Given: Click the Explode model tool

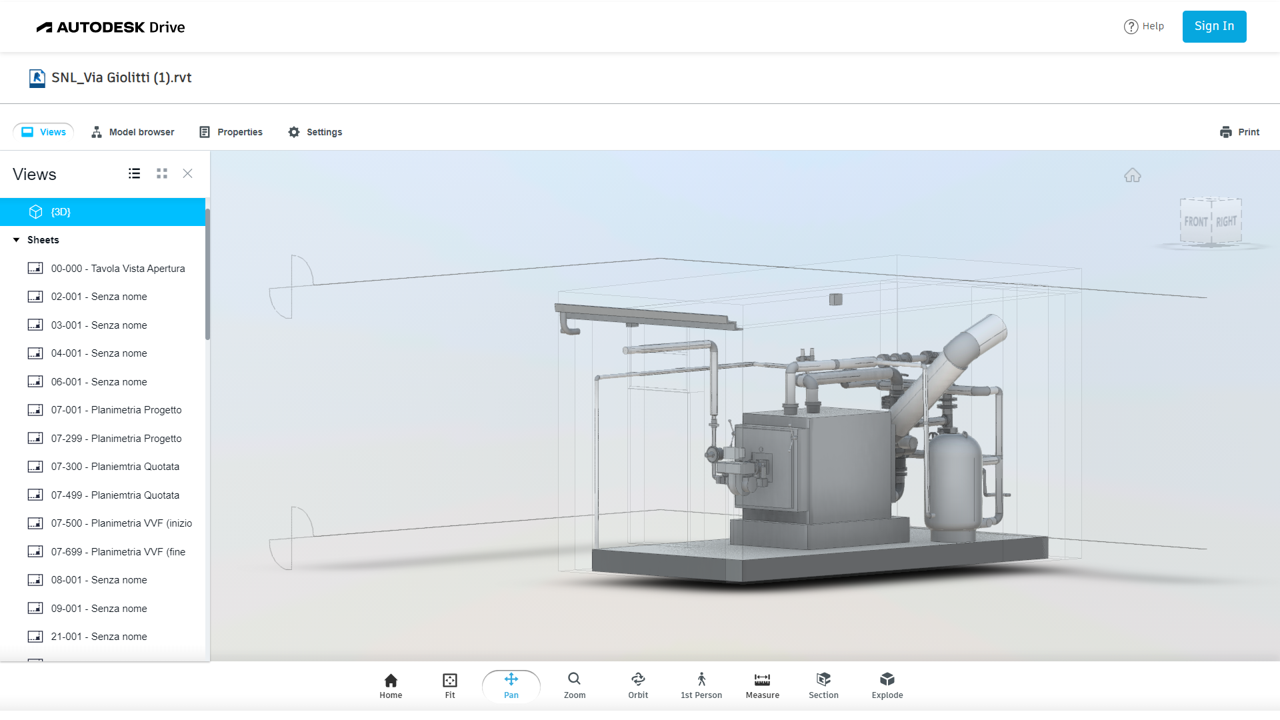Looking at the screenshot, I should click(x=887, y=685).
